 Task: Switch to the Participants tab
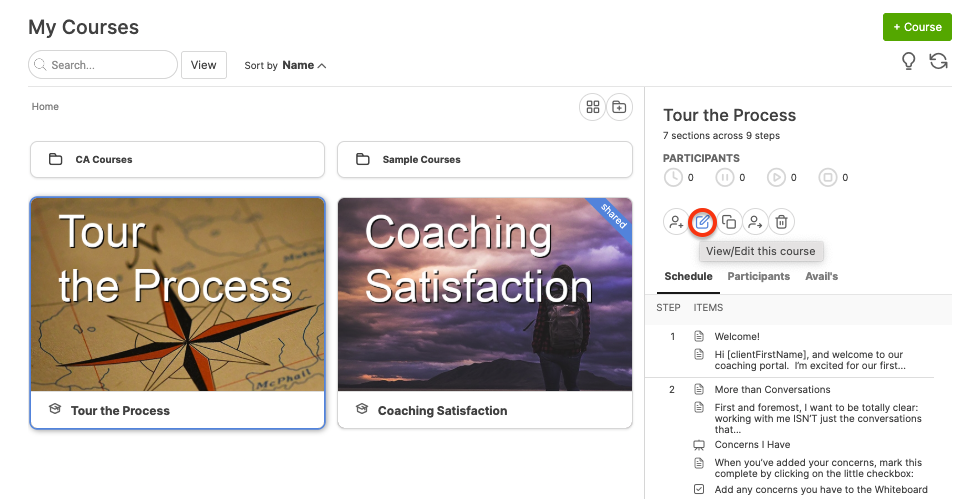coord(758,277)
